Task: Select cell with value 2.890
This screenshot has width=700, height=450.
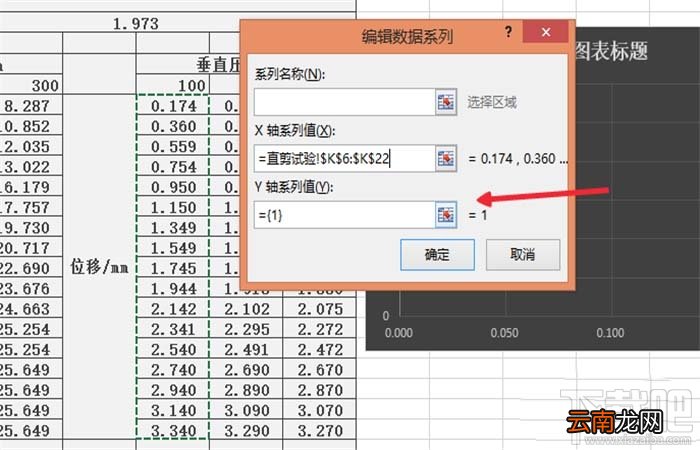Action: [x=246, y=390]
